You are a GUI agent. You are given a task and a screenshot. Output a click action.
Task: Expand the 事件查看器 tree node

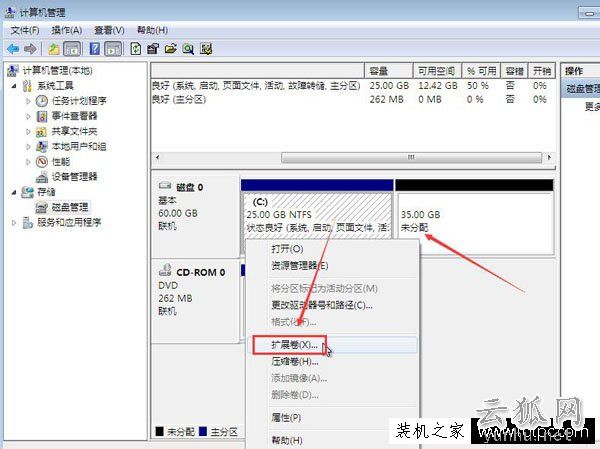pyautogui.click(x=28, y=116)
